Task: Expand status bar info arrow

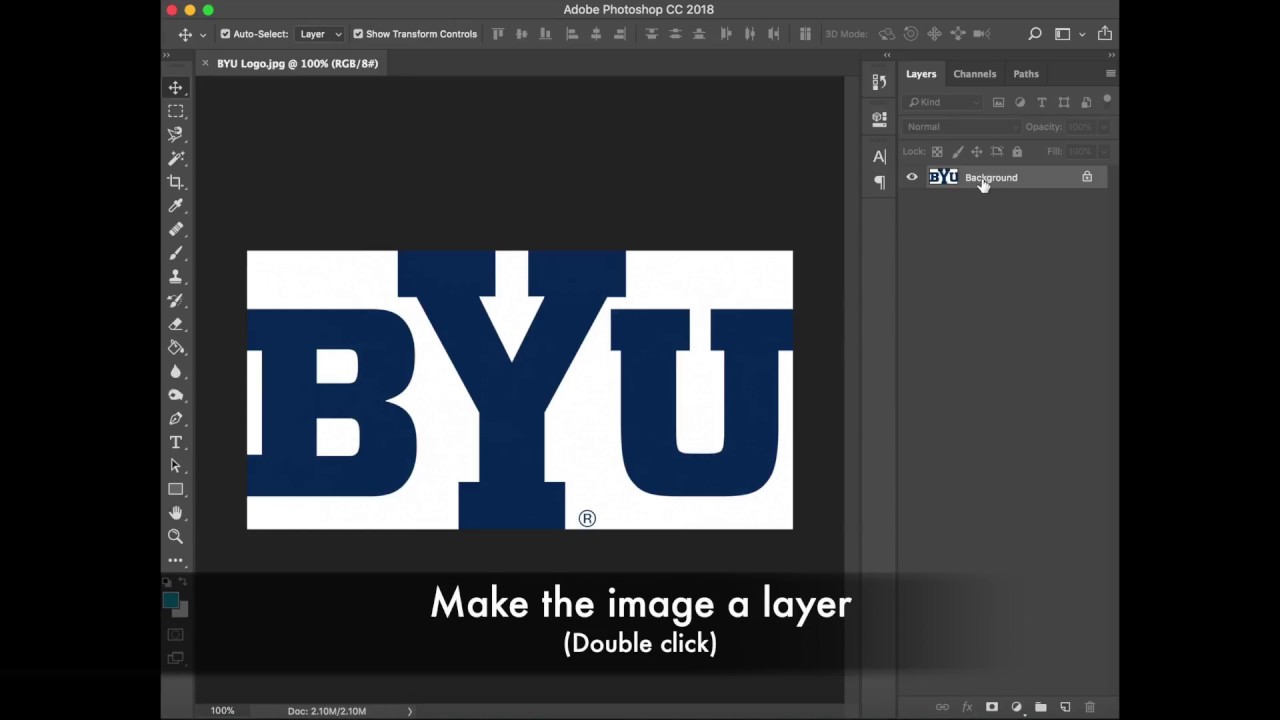Action: (409, 711)
